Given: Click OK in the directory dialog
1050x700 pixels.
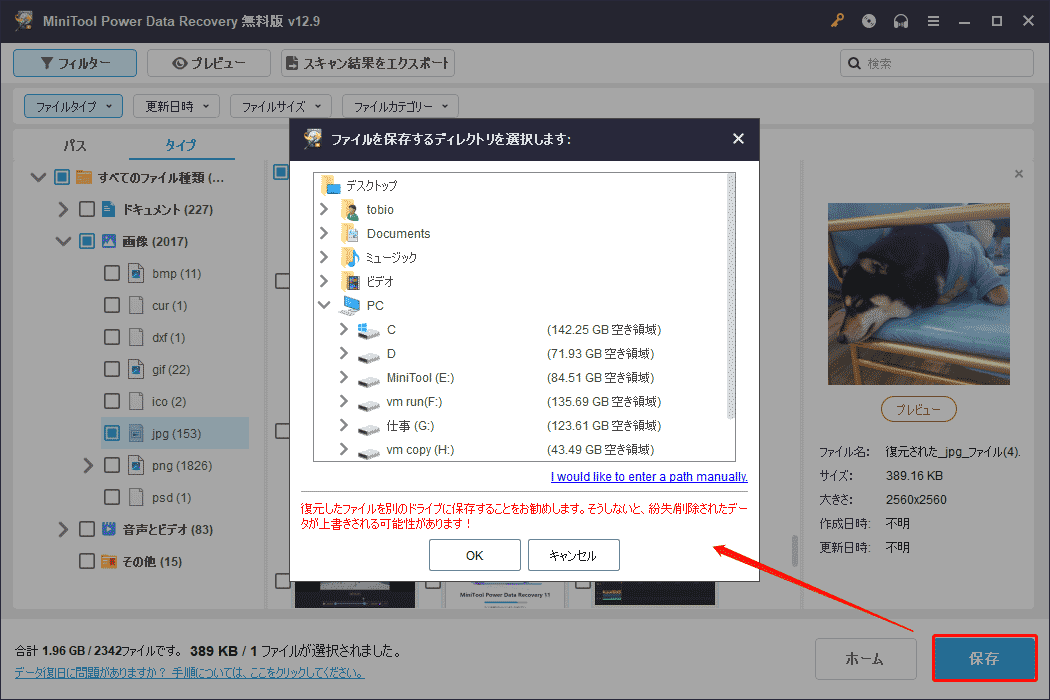Looking at the screenshot, I should [x=475, y=555].
